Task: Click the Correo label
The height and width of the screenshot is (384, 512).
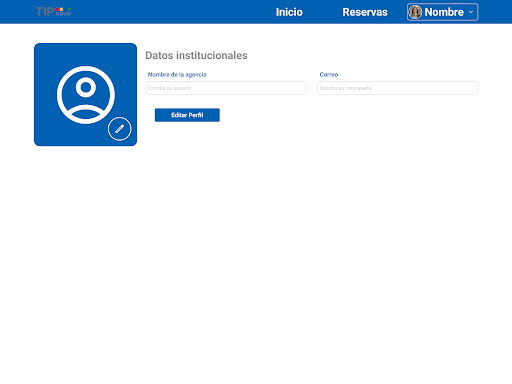Action: pyautogui.click(x=329, y=74)
